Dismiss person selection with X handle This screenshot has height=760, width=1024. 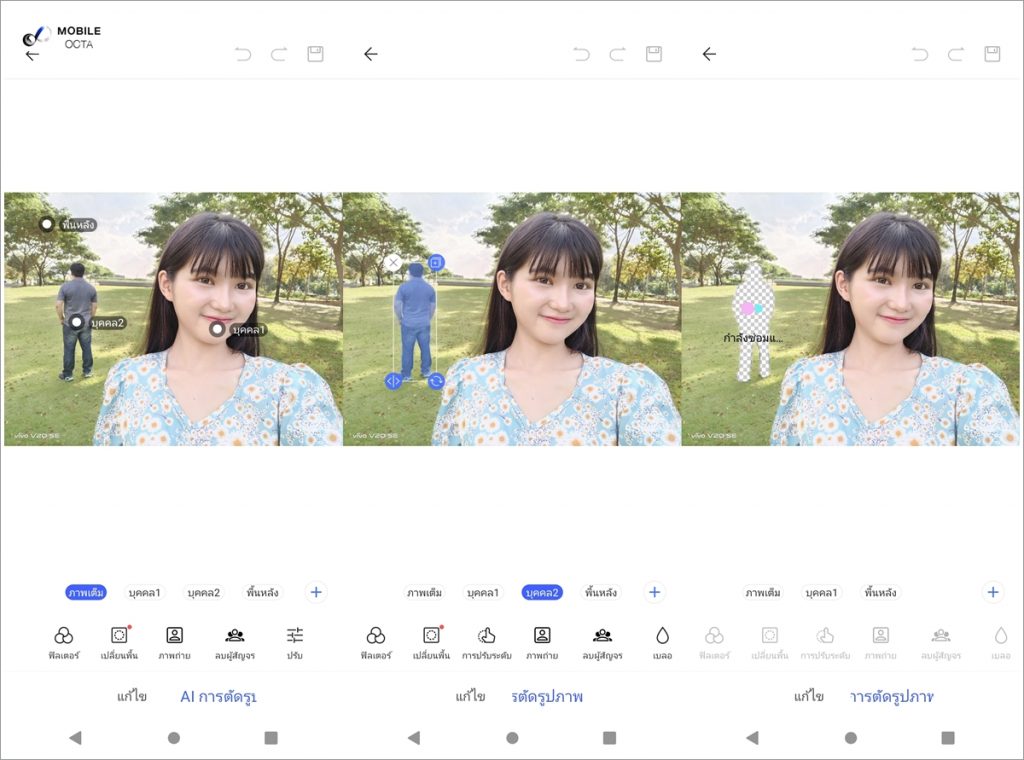tap(393, 263)
